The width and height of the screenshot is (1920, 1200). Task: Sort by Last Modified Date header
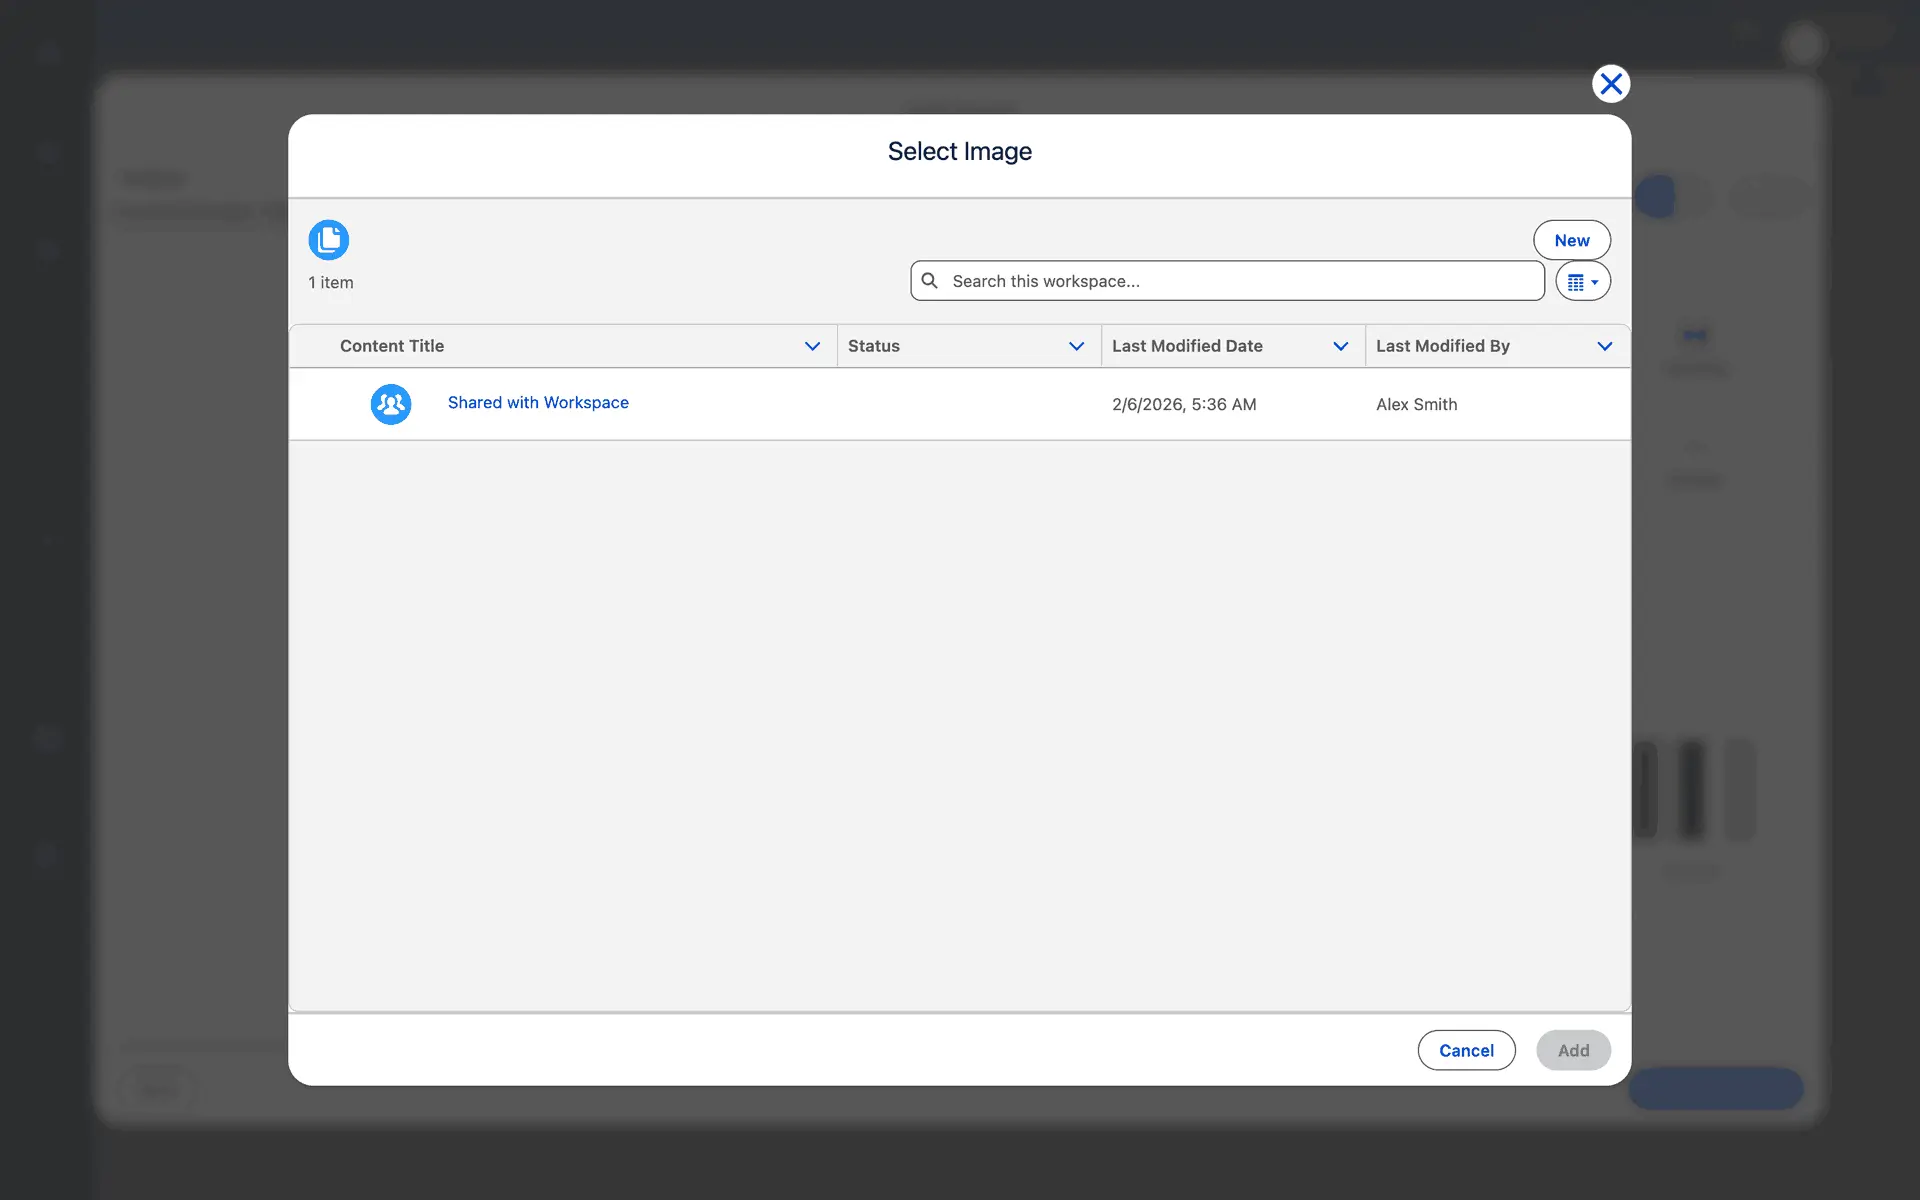pos(1187,346)
